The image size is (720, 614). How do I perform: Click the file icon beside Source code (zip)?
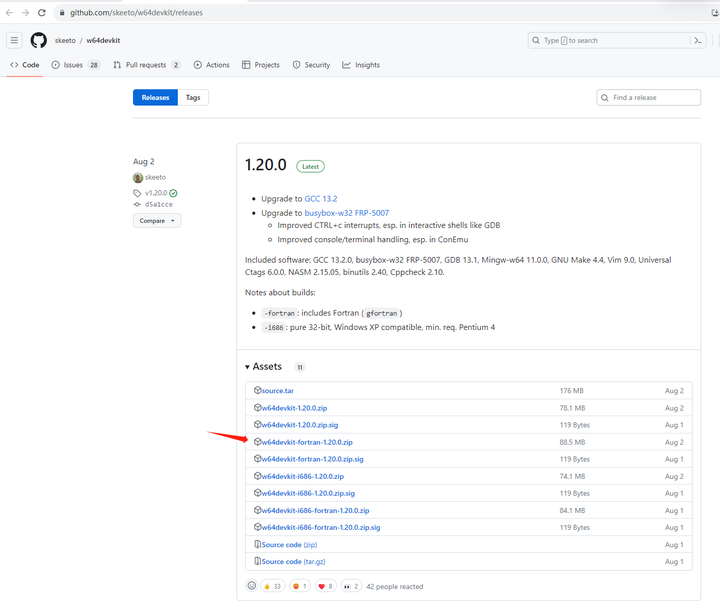(258, 544)
